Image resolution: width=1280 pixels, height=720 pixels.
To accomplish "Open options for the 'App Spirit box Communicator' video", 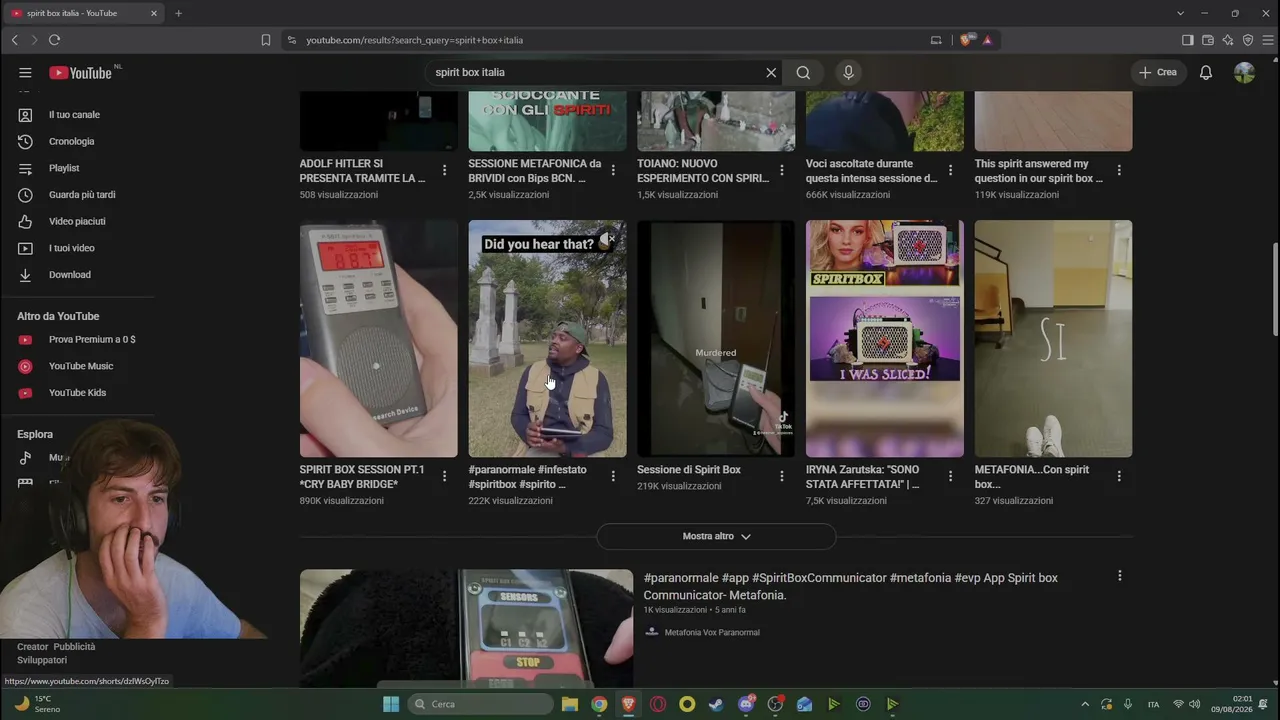I will 1119,576.
